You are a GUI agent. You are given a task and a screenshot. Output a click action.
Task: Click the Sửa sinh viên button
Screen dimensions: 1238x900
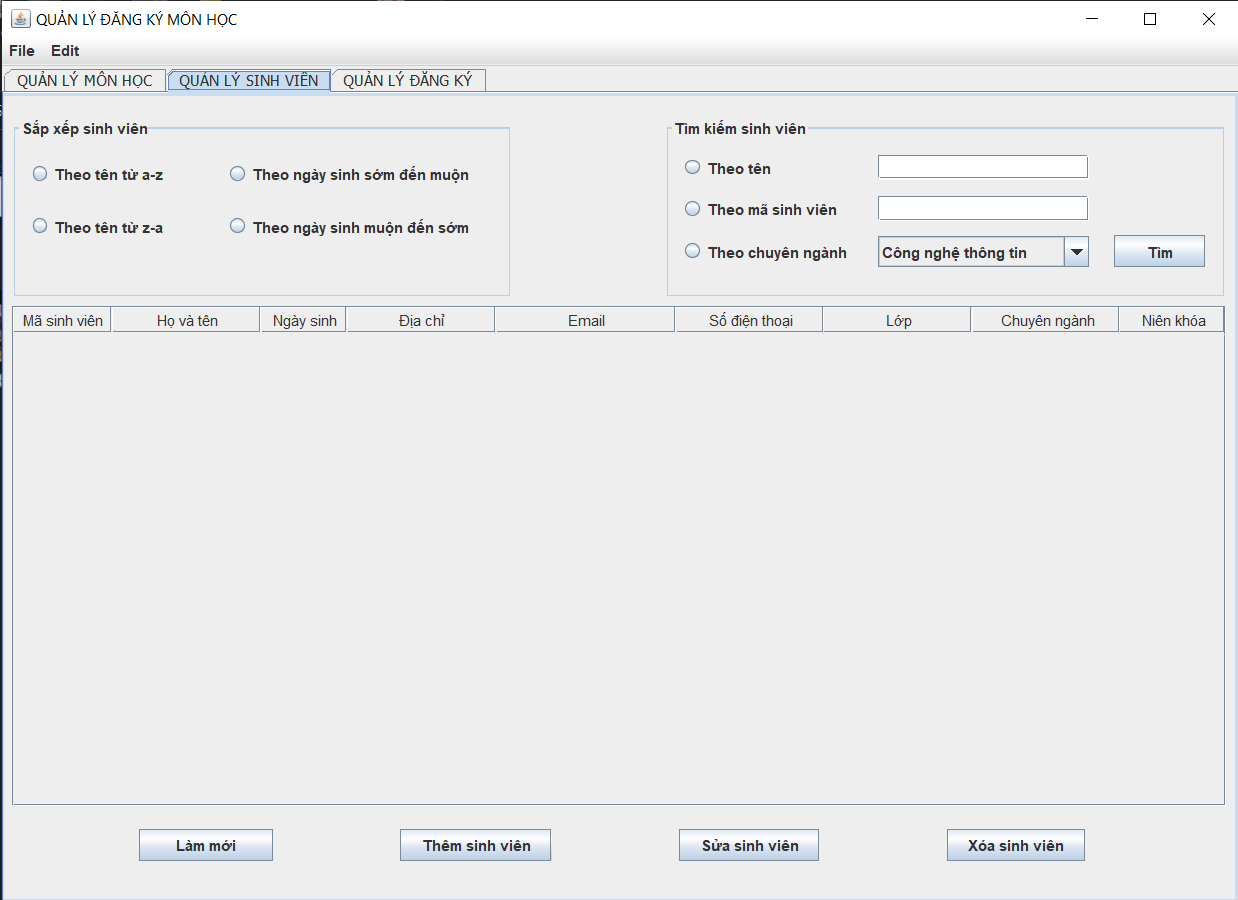click(749, 845)
